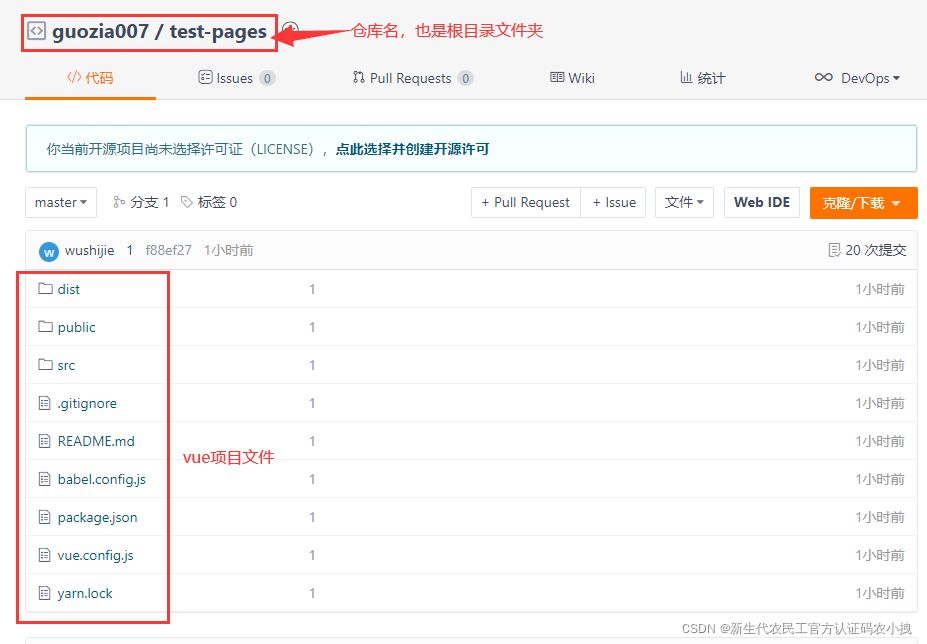Click the wushijie avatar icon

click(48, 252)
